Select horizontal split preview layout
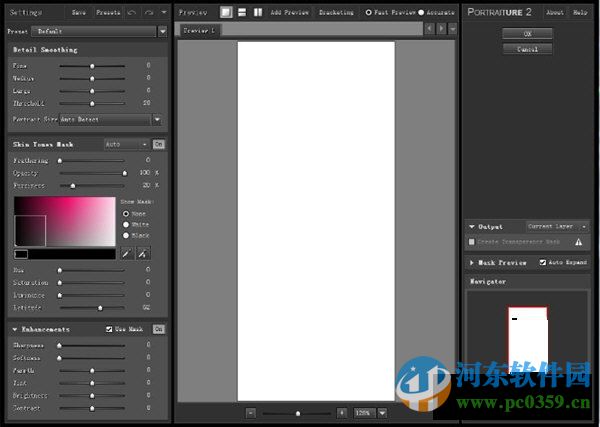 click(x=242, y=12)
